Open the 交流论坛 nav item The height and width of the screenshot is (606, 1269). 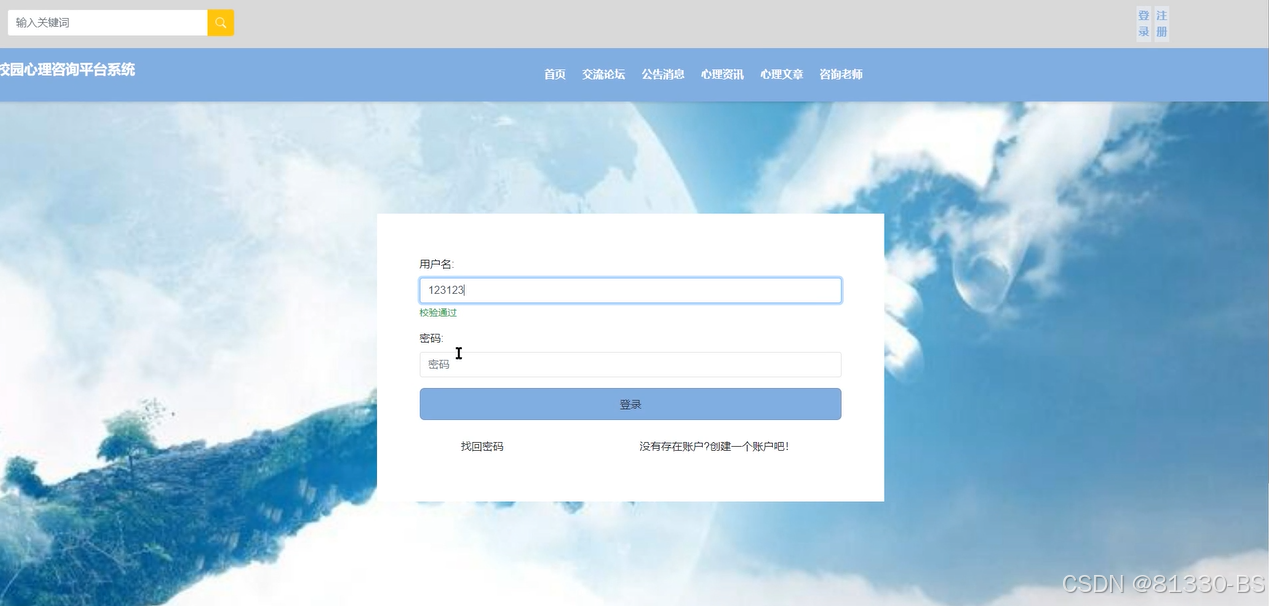pyautogui.click(x=604, y=74)
